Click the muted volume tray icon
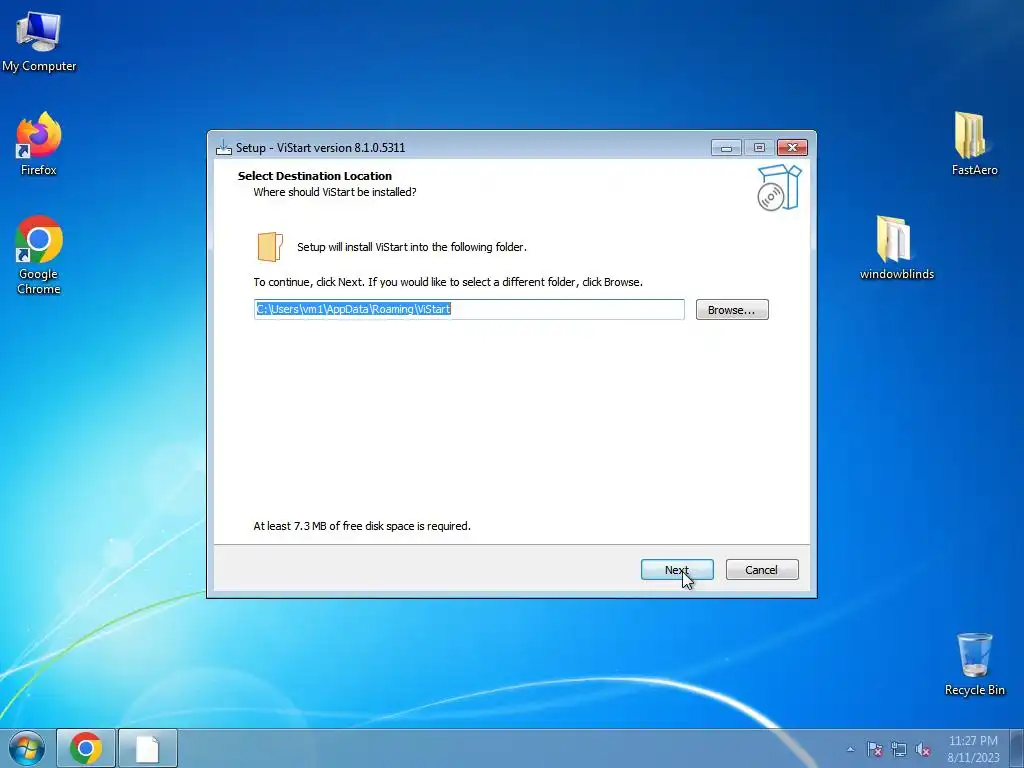 pyautogui.click(x=923, y=750)
